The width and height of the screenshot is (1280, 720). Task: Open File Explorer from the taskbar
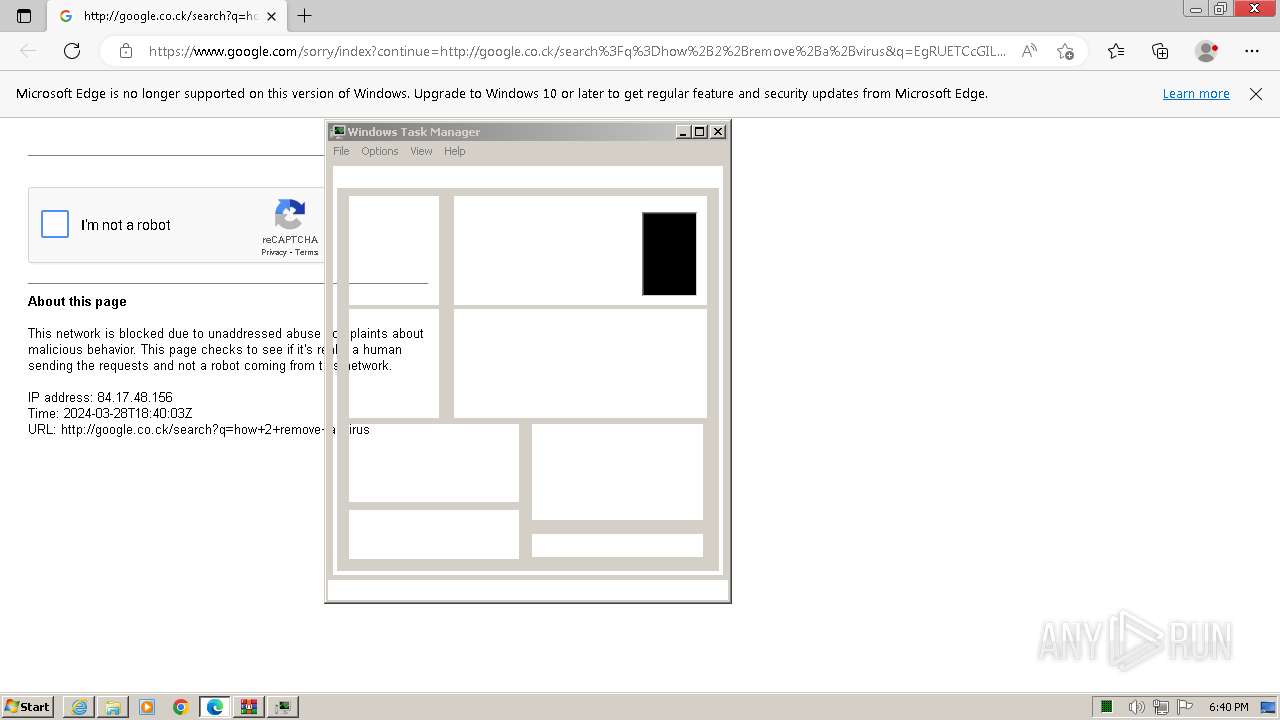coord(113,707)
